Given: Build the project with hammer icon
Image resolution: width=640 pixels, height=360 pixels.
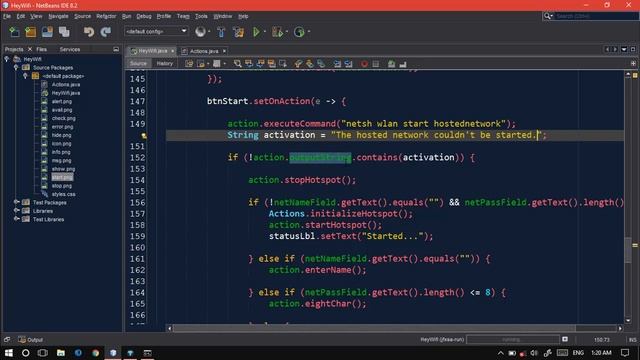Looking at the screenshot, I should click(221, 32).
